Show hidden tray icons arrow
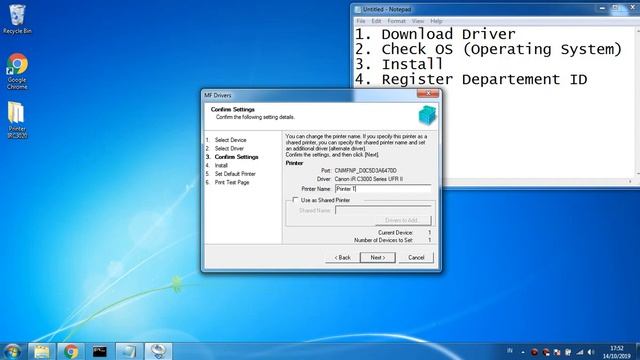This screenshot has height=360, width=640. 523,352
